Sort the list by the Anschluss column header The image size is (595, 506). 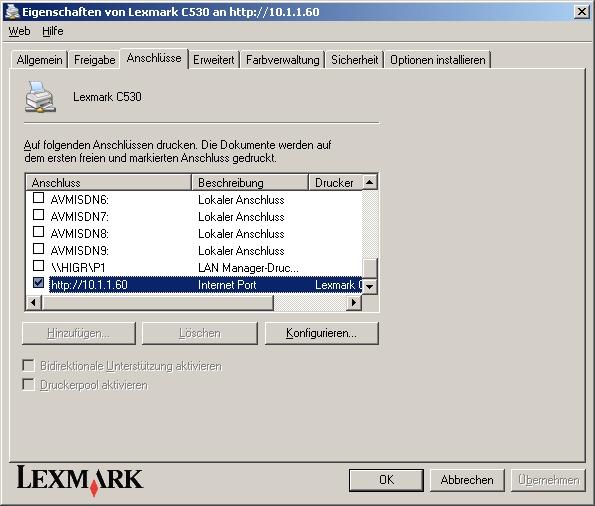tap(109, 183)
